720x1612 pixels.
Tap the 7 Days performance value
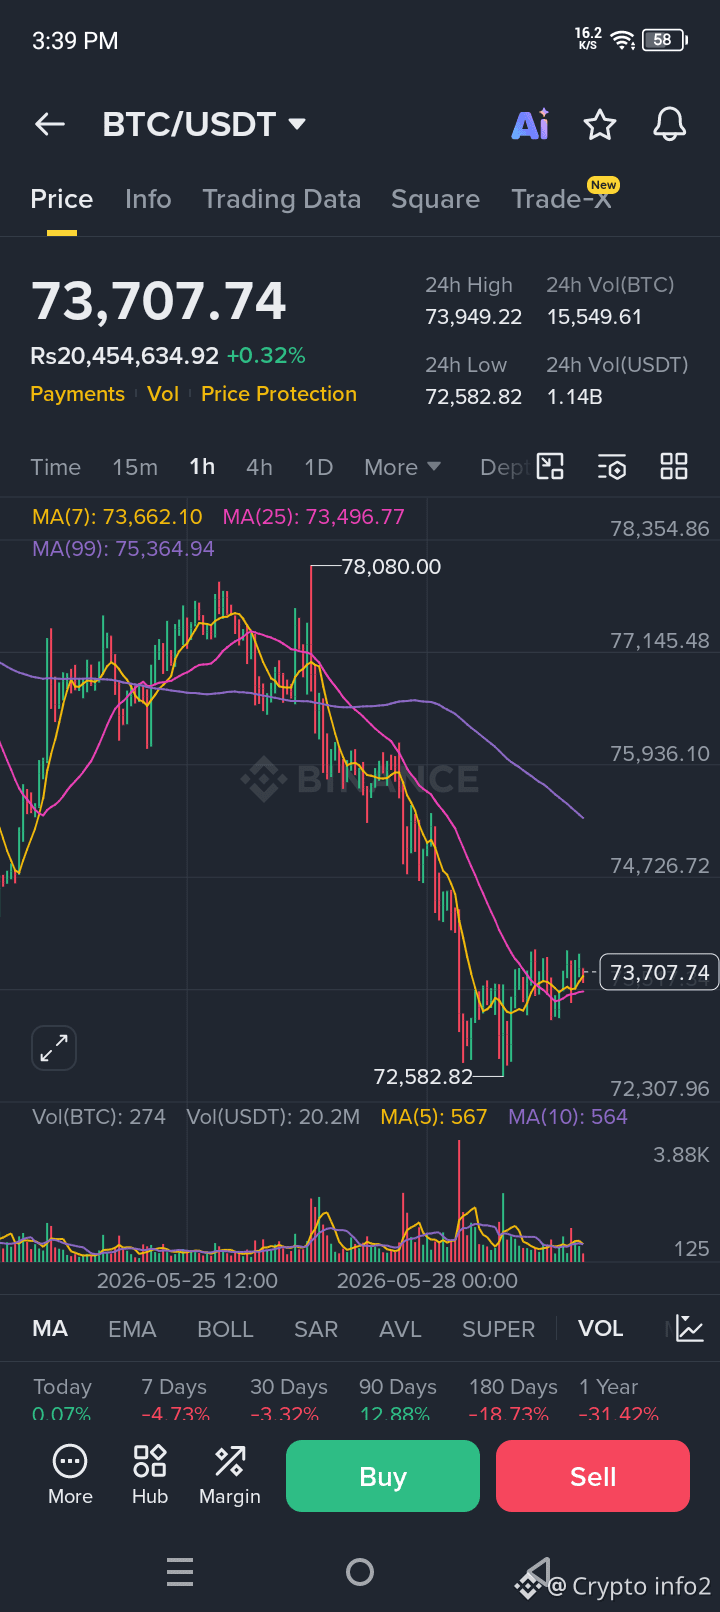tap(175, 1414)
